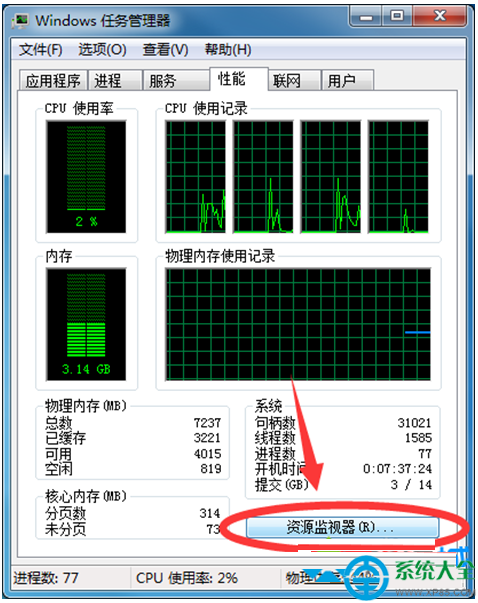Switch to the 服务 tab
Screen dimensions: 478x603
pos(176,81)
